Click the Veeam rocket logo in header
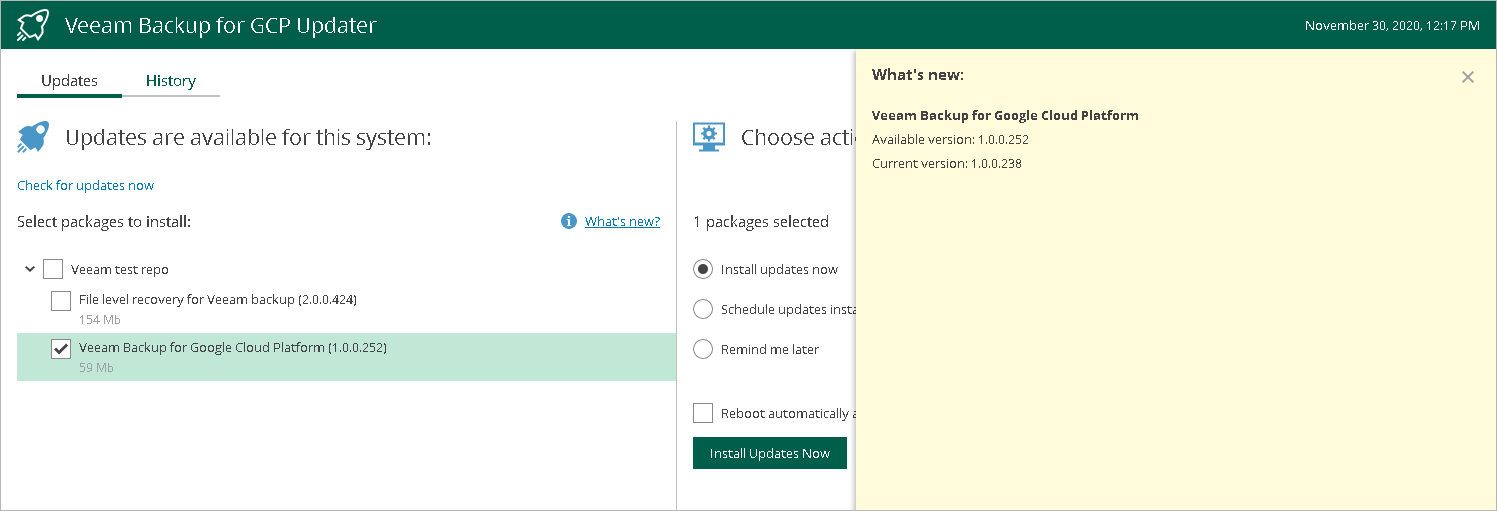This screenshot has width=1497, height=511. pyautogui.click(x=33, y=25)
